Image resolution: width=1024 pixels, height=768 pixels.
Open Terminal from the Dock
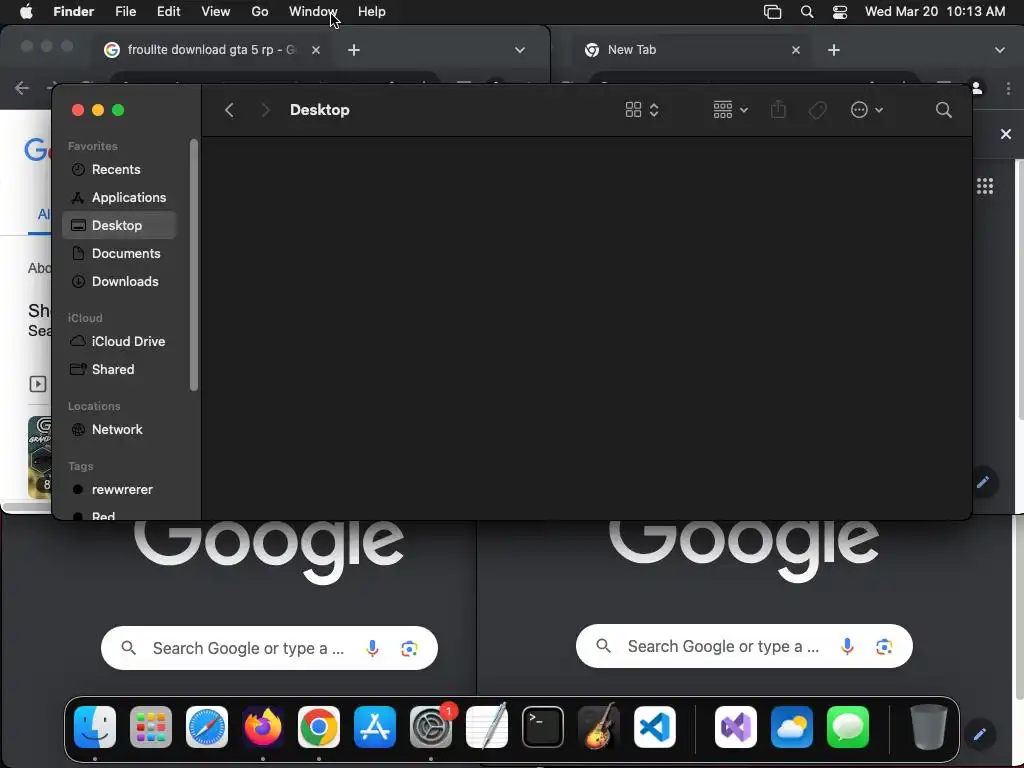(543, 727)
